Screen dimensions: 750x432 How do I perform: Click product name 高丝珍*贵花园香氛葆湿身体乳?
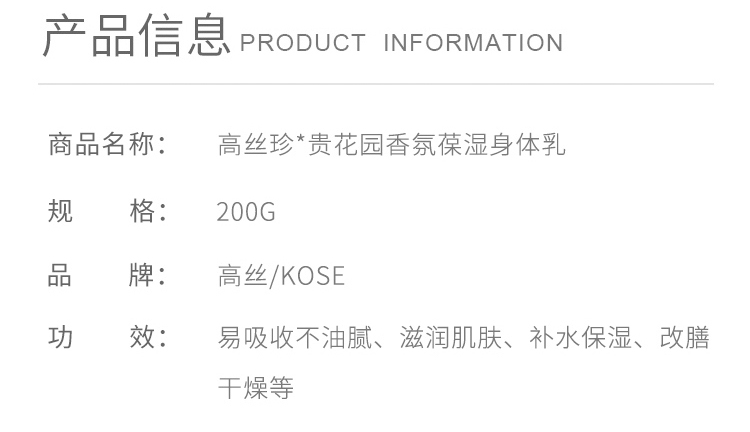(391, 144)
